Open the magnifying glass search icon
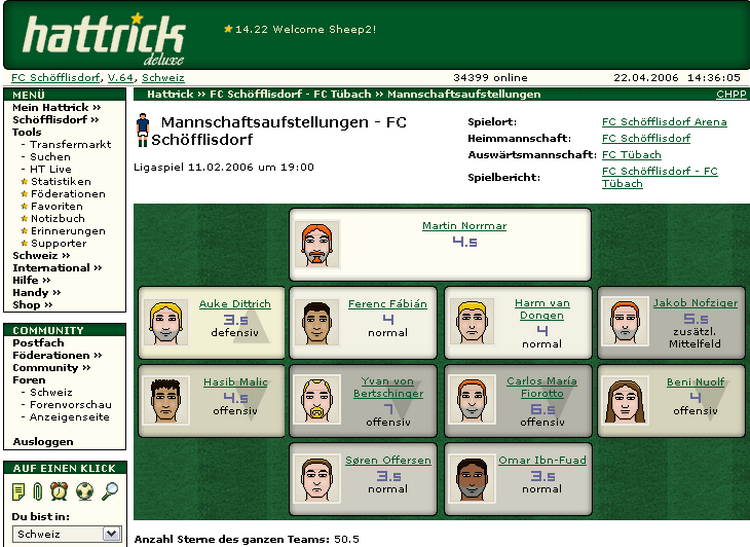Image resolution: width=750 pixels, height=547 pixels. click(x=110, y=492)
